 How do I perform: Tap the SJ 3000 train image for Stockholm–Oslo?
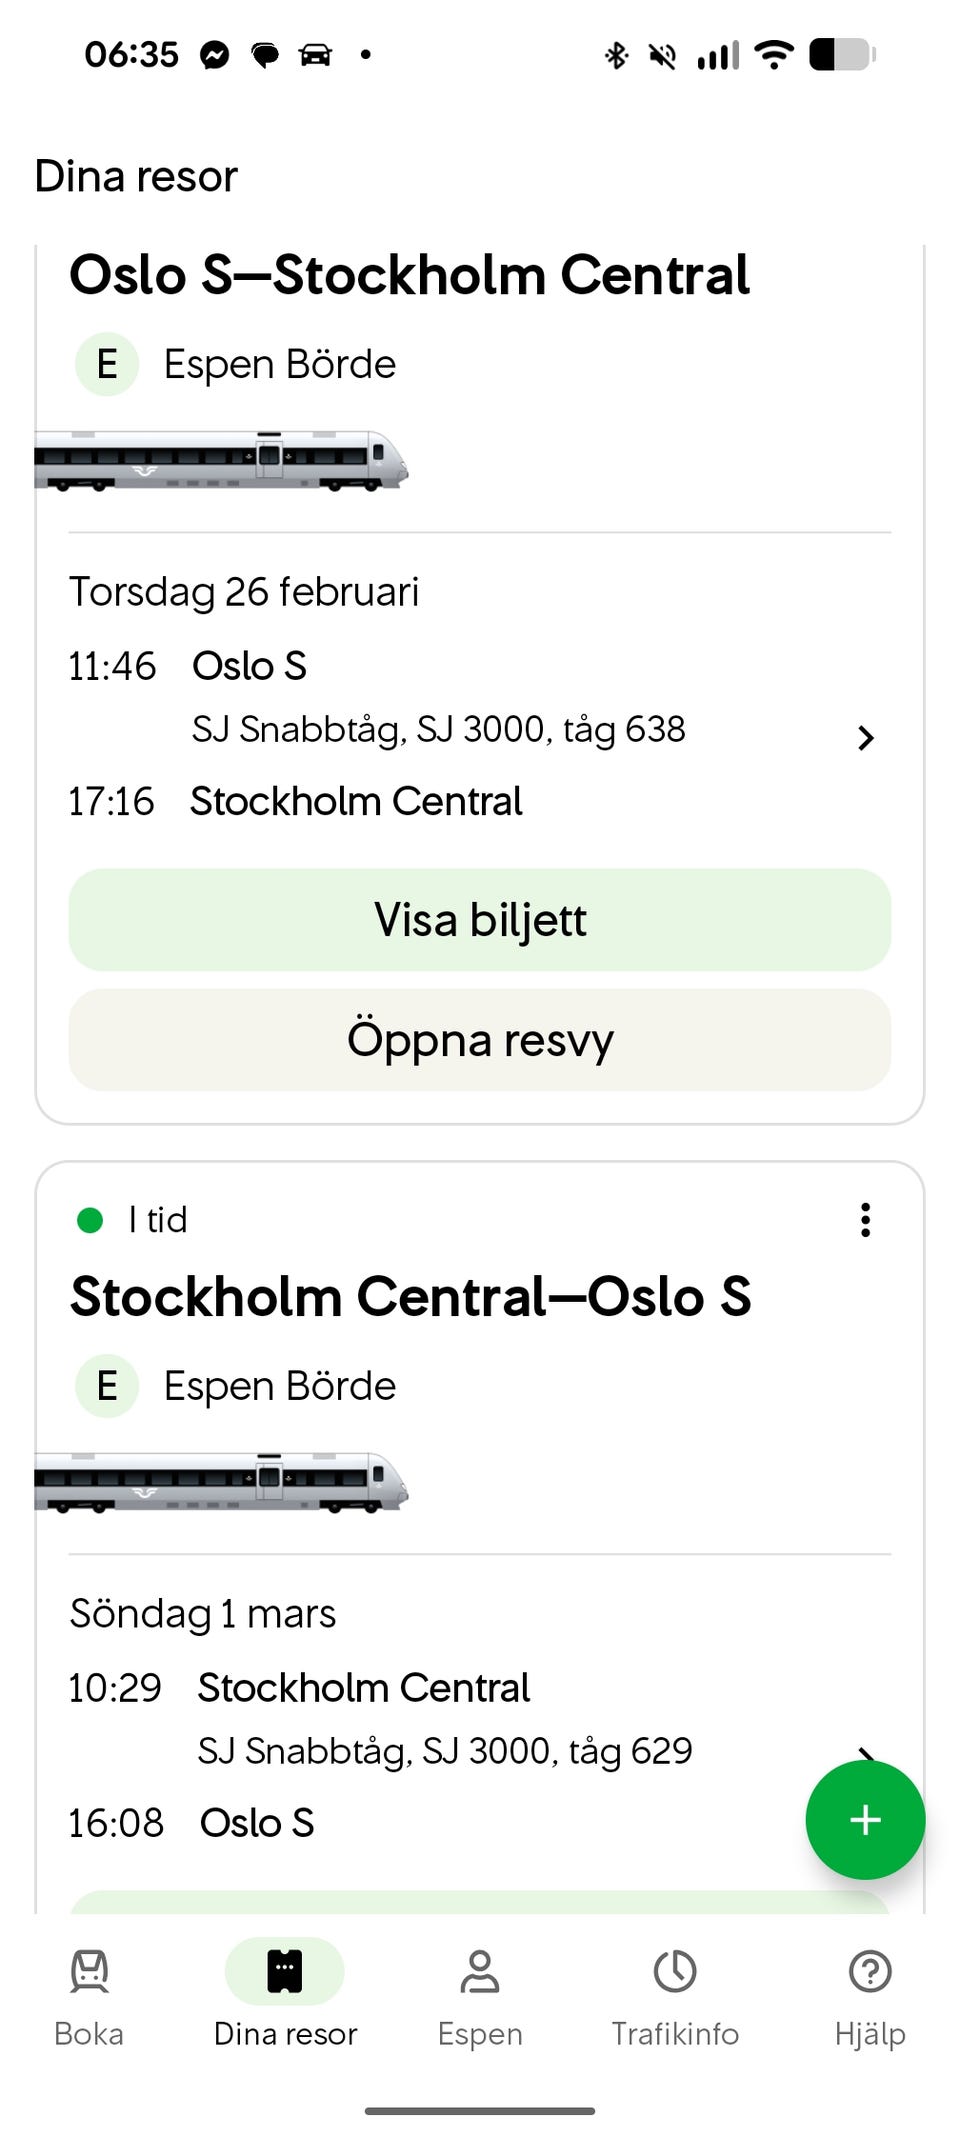221,1482
